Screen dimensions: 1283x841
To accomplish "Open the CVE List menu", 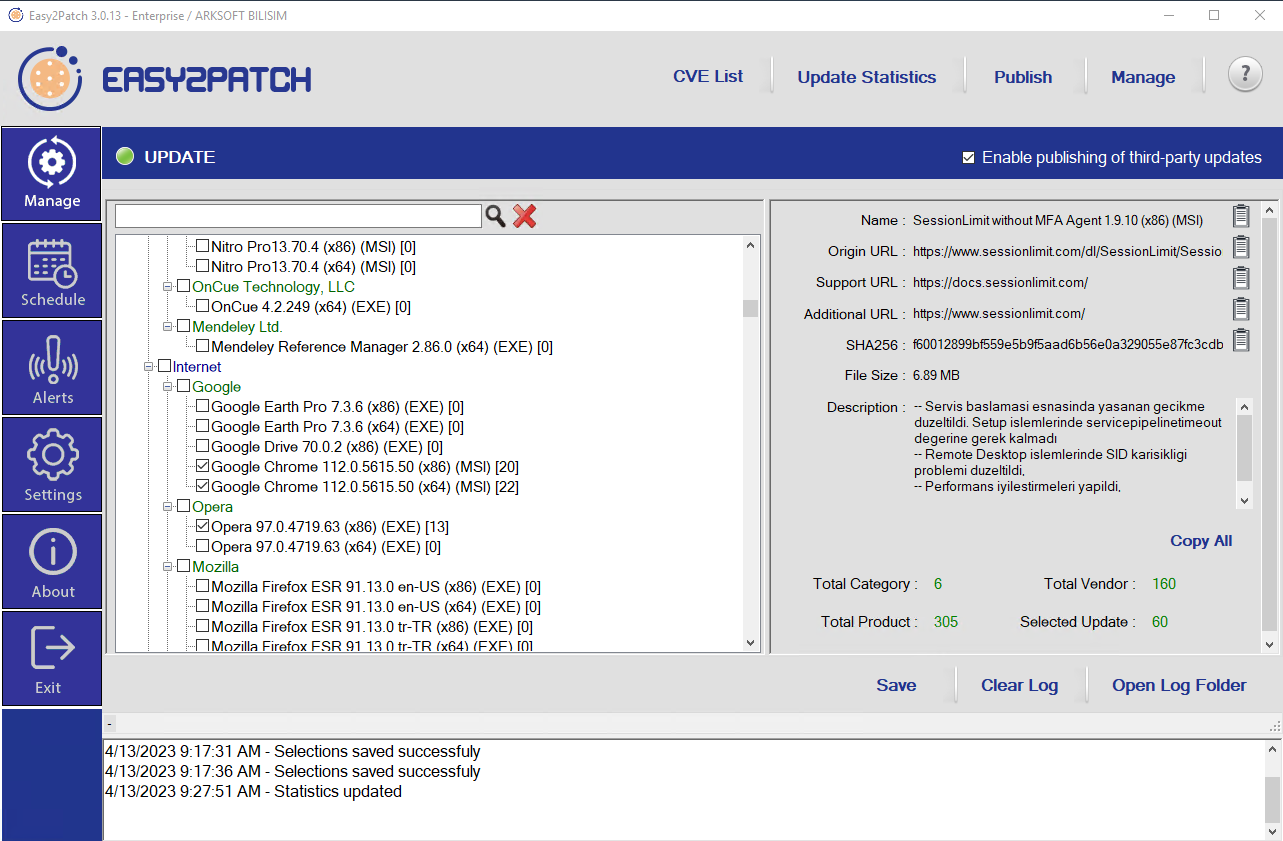I will [x=707, y=77].
